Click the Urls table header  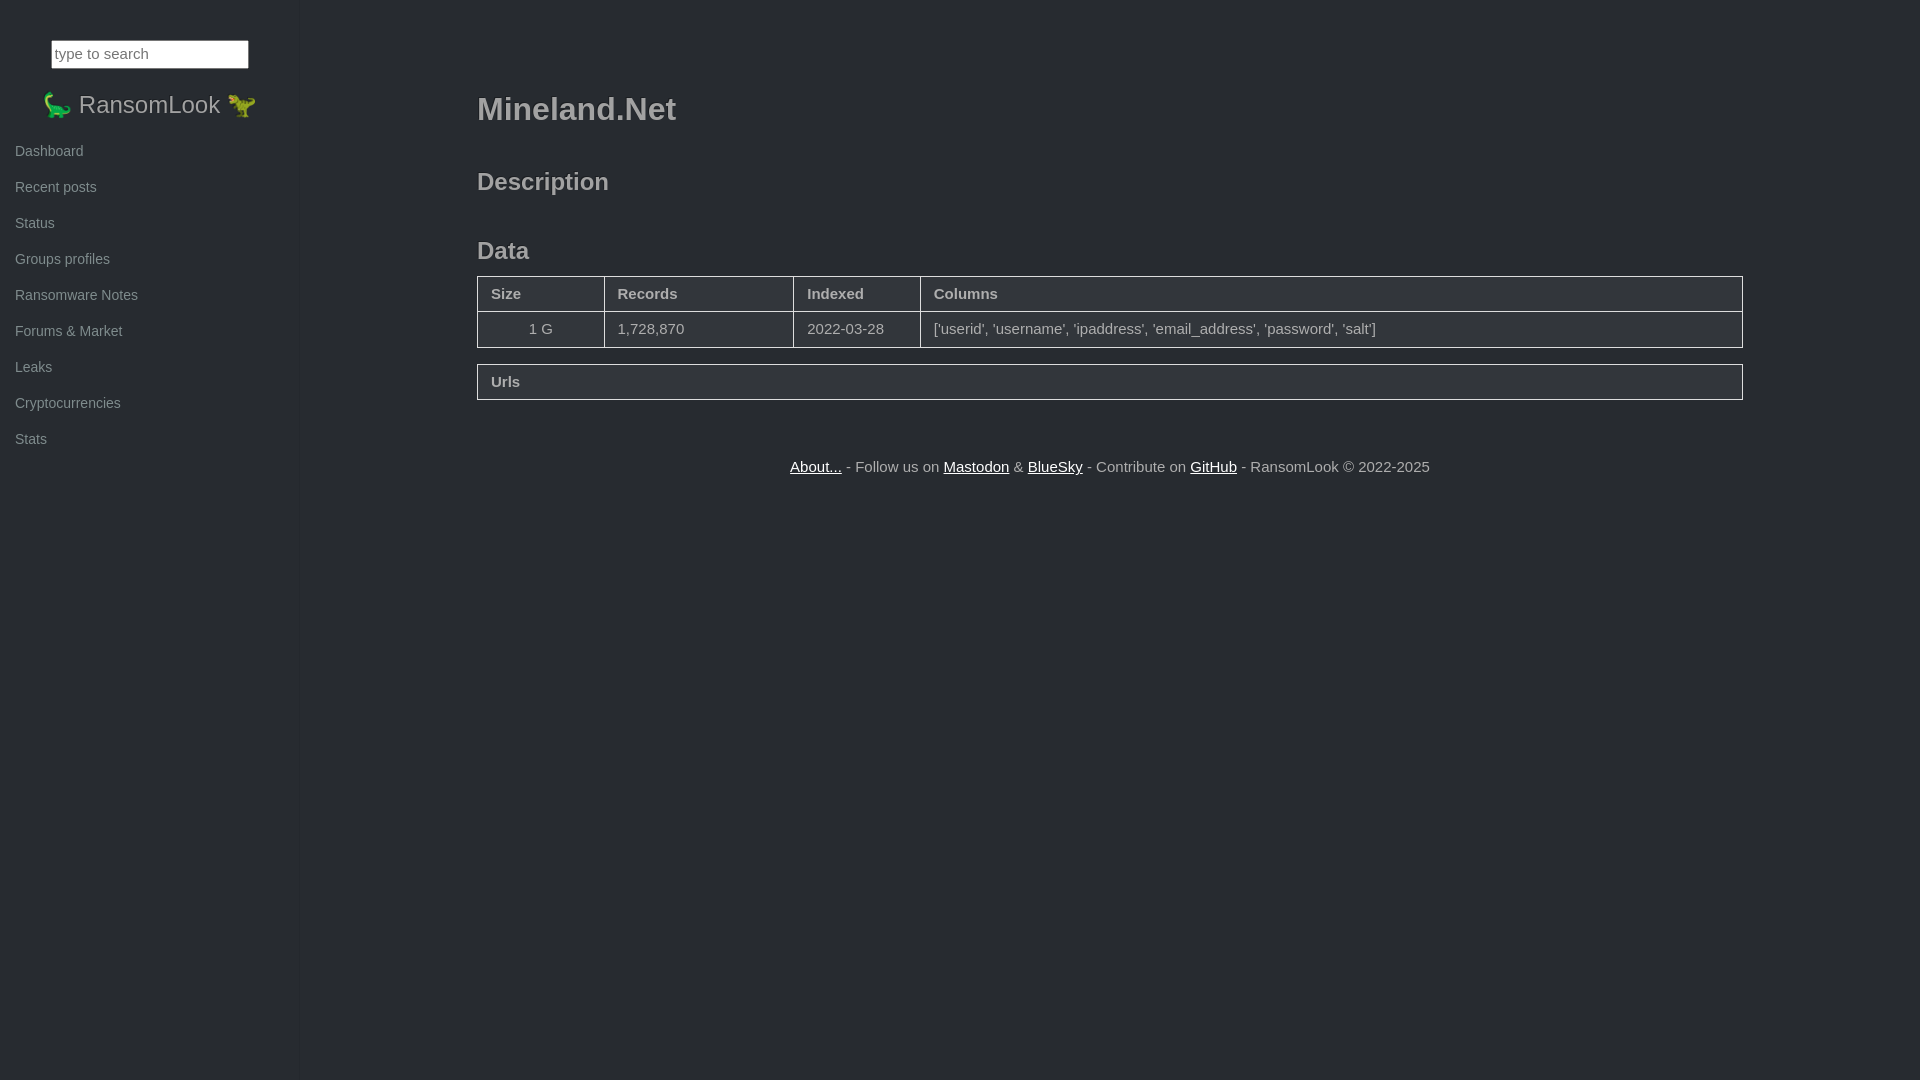[x=505, y=382]
